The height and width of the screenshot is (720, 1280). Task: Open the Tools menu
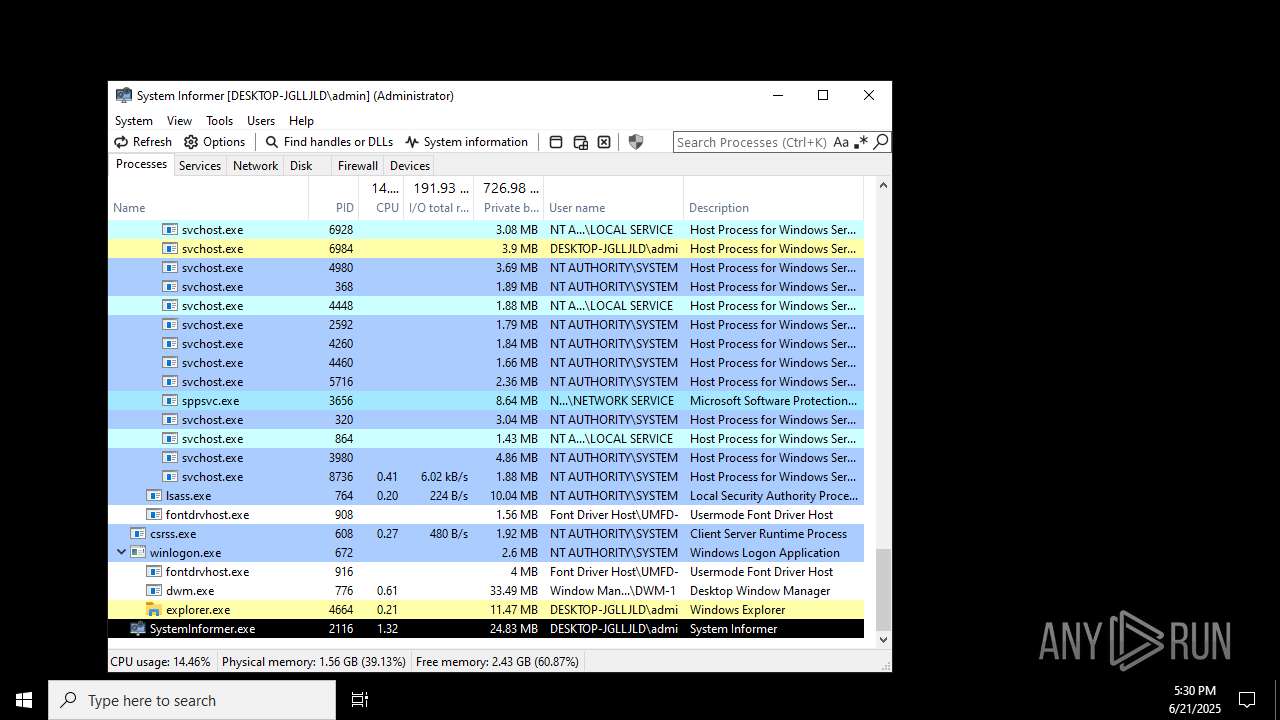[x=219, y=121]
